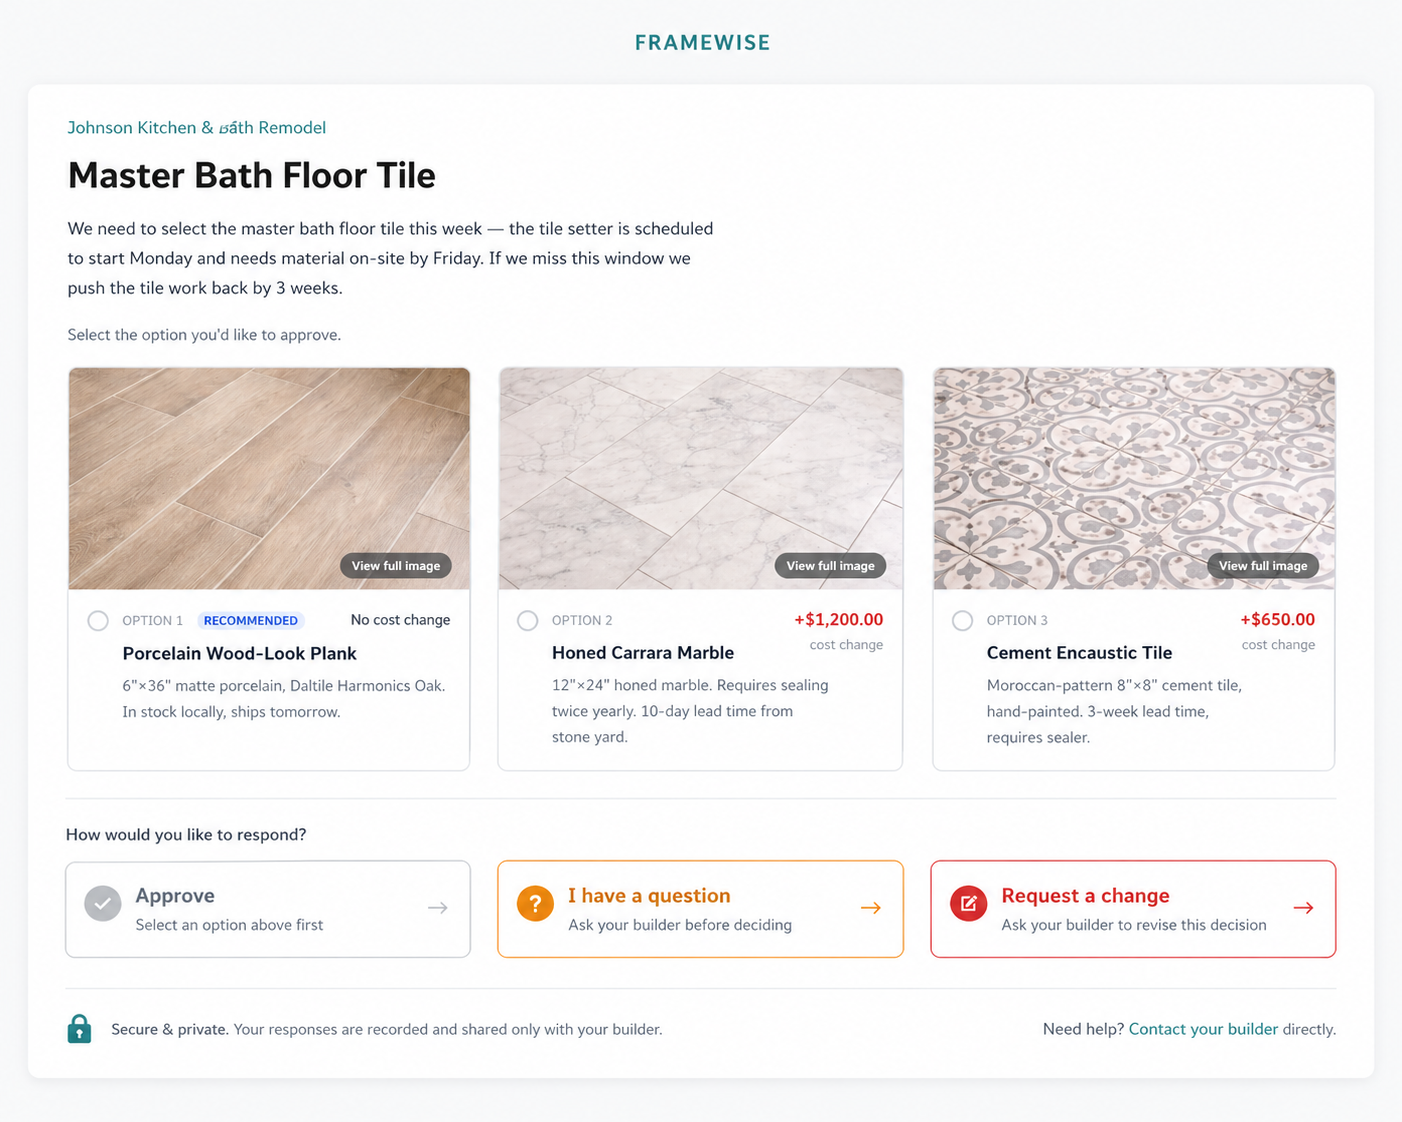Select Option 3 Cement Encaustic Tile radio
1402x1122 pixels.
click(x=962, y=621)
